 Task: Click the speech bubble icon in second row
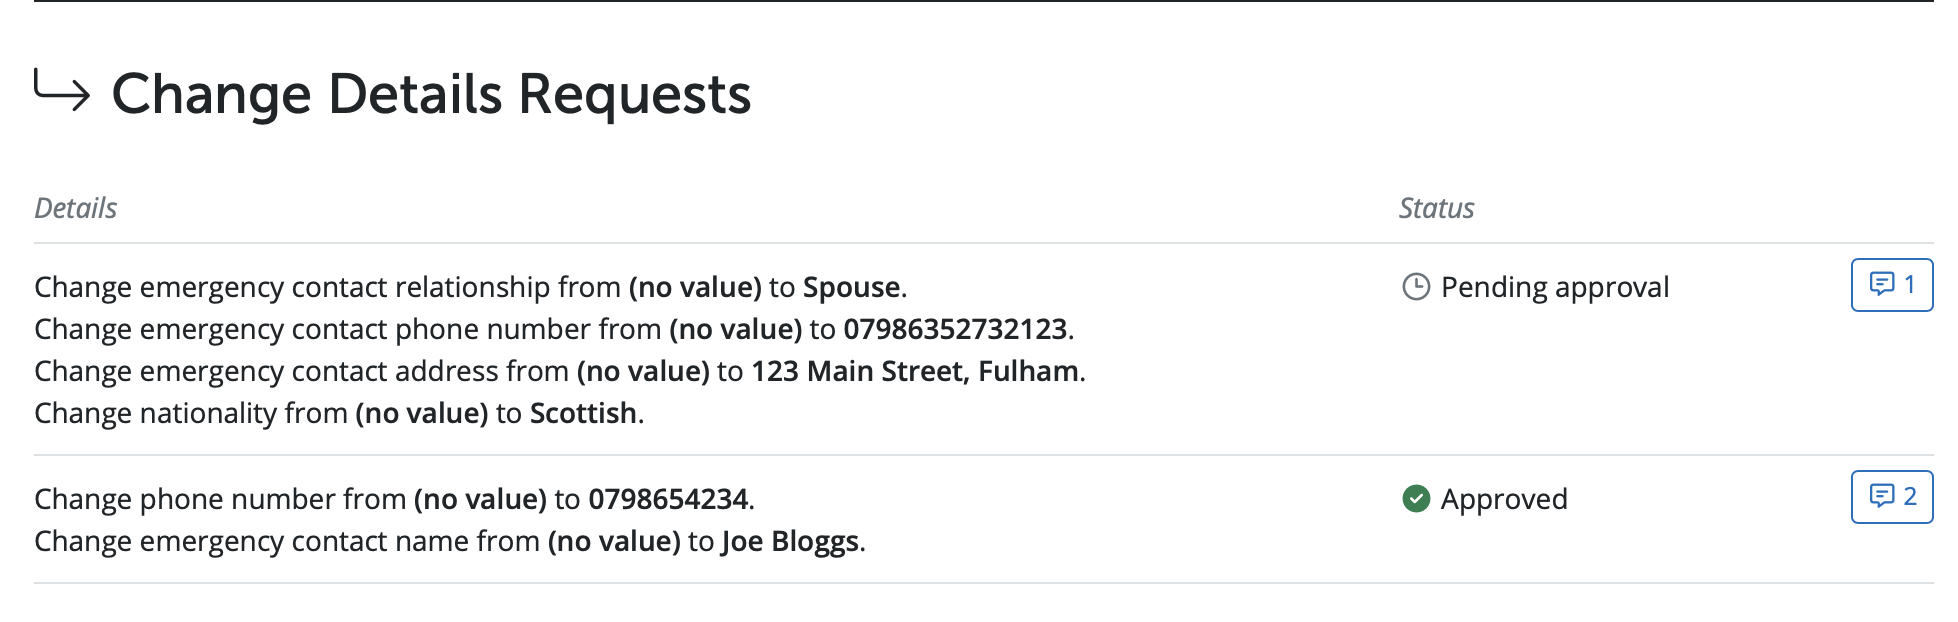click(x=1881, y=496)
